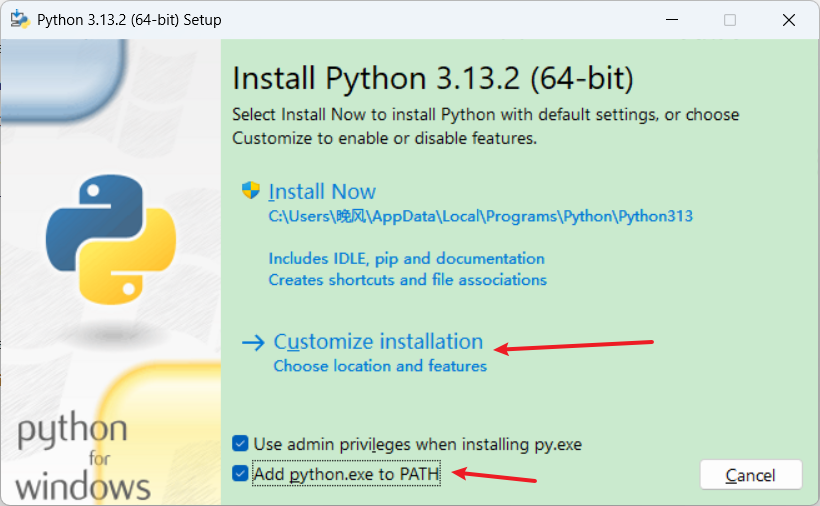Click the 'Install Python 3.13.2 (64-bit)' heading
The width and height of the screenshot is (820, 506).
pyautogui.click(x=432, y=78)
